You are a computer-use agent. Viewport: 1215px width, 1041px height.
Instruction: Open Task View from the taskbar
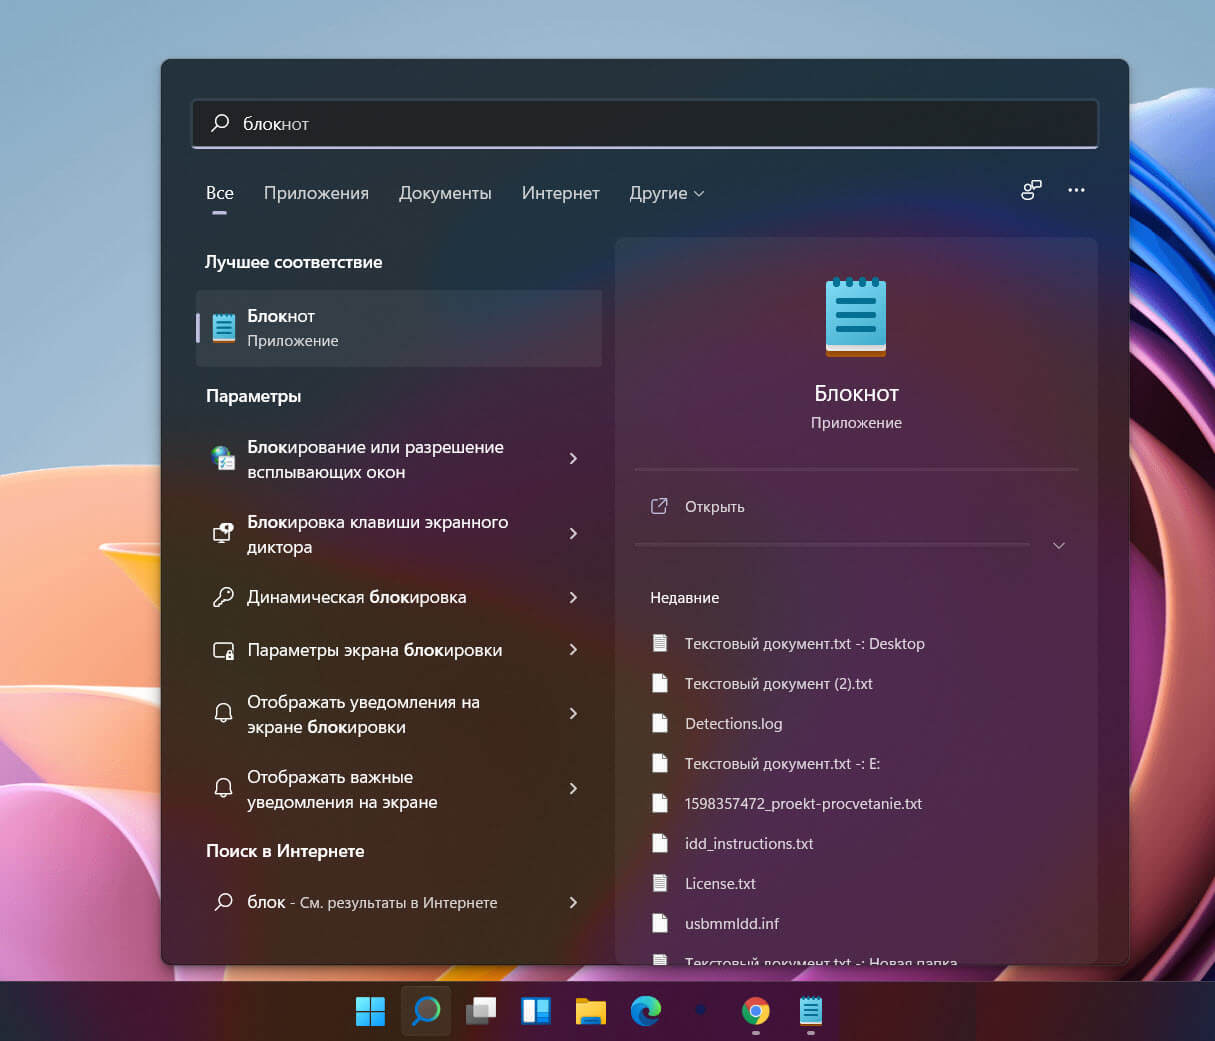pyautogui.click(x=481, y=1011)
